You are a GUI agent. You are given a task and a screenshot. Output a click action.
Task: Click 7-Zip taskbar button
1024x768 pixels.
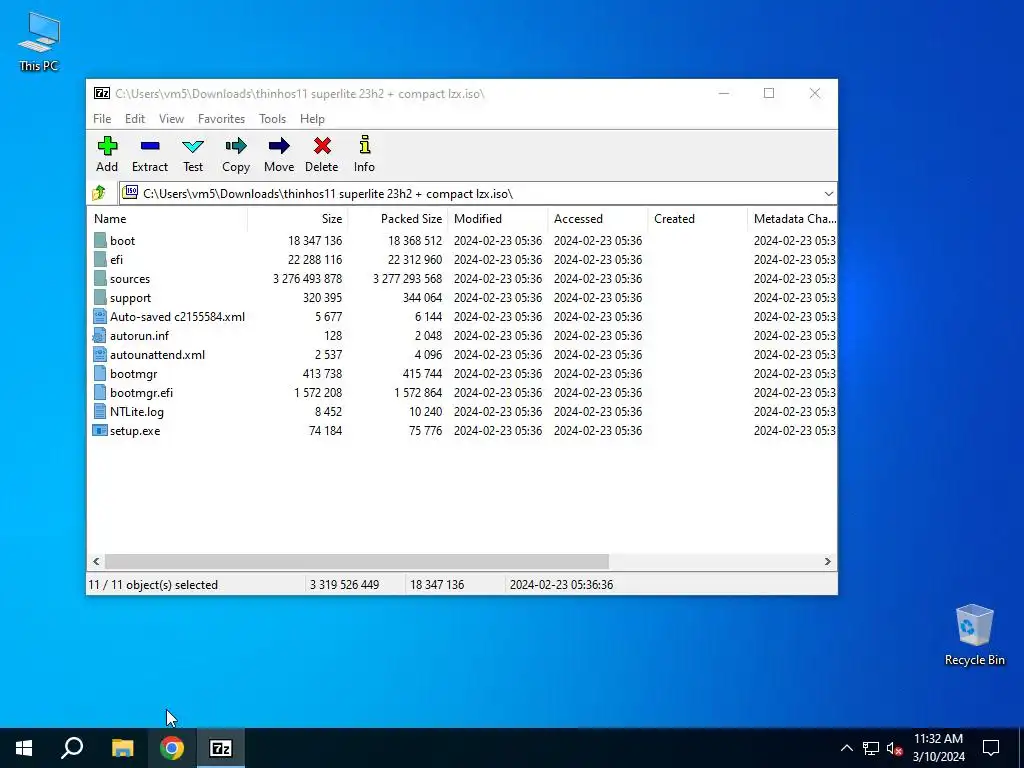[221, 748]
